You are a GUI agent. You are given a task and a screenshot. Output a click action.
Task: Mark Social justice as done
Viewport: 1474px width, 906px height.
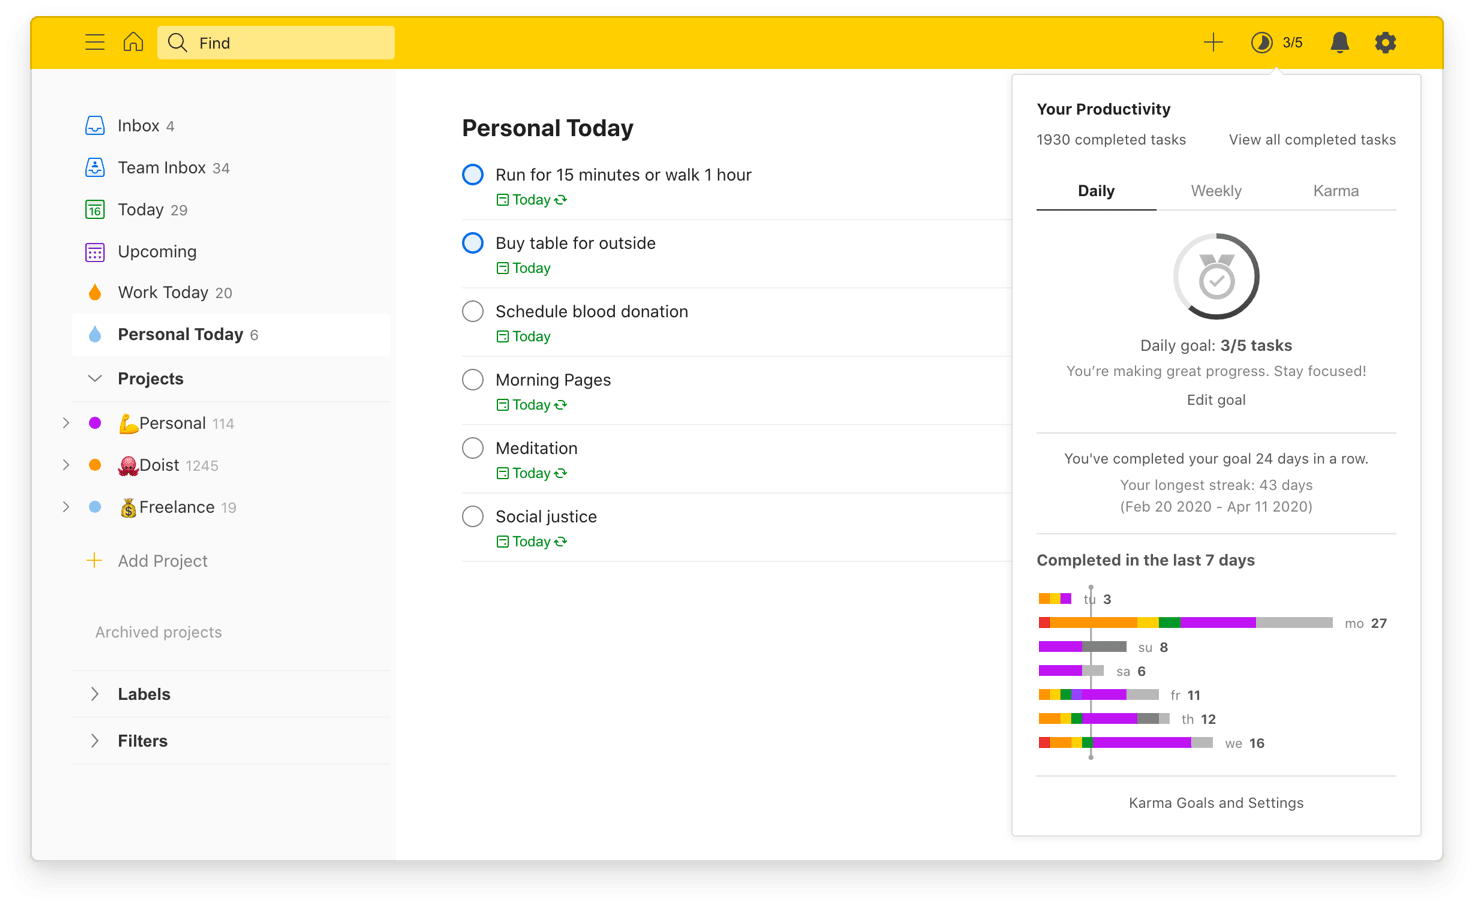click(x=472, y=516)
